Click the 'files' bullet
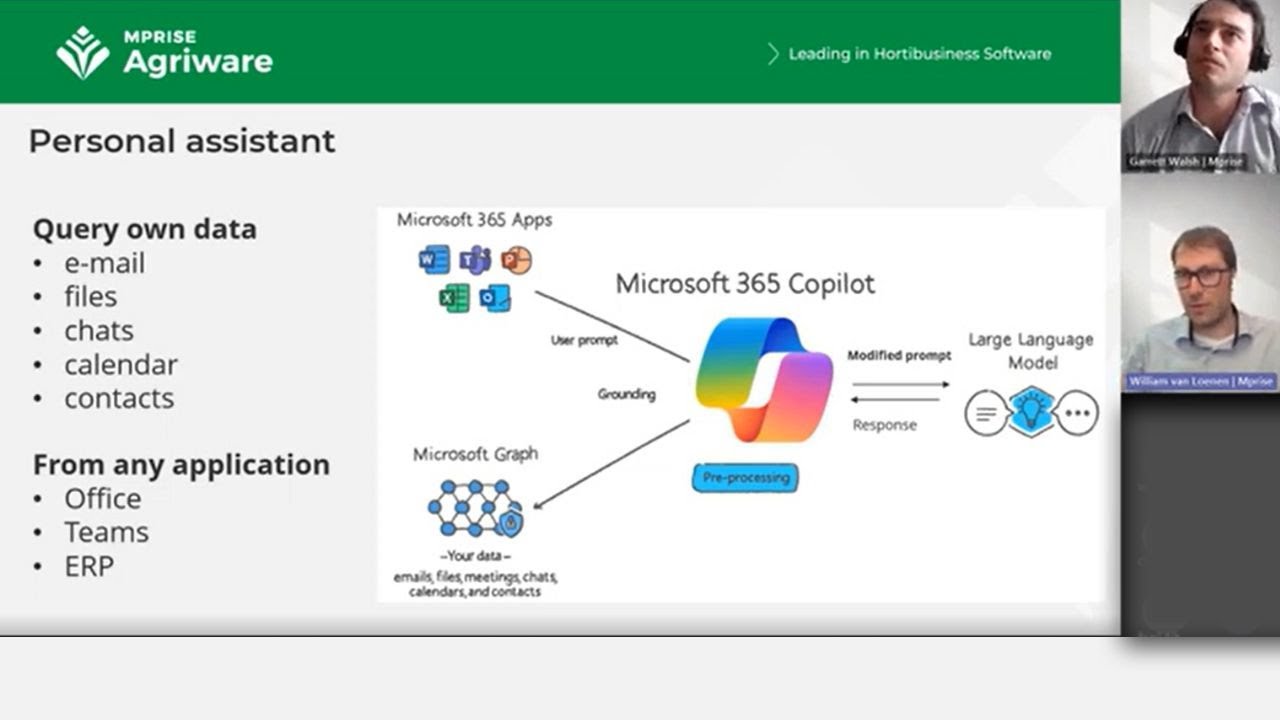 (x=91, y=297)
